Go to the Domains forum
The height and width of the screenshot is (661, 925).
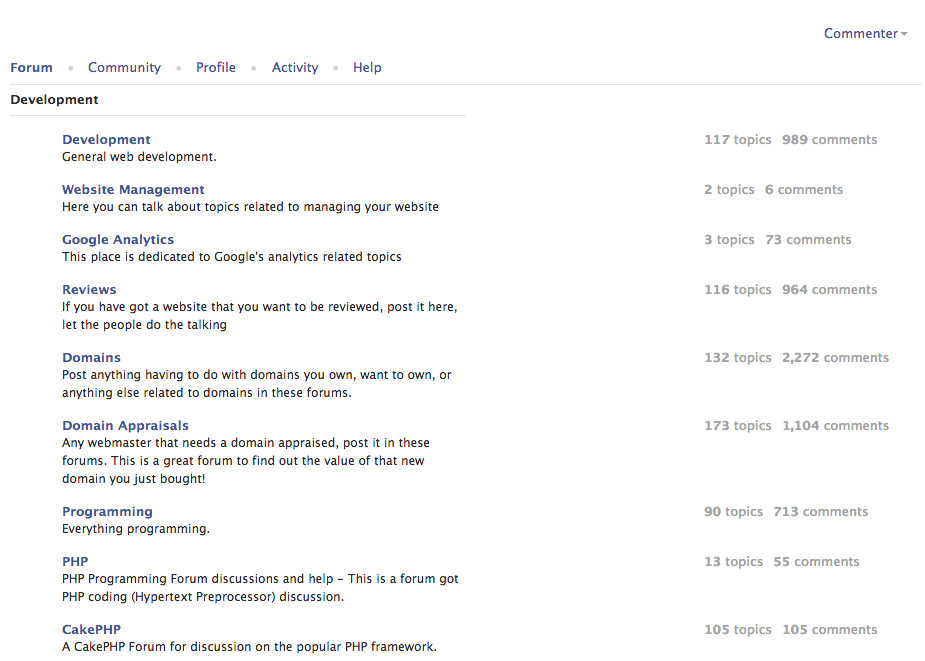coord(91,358)
